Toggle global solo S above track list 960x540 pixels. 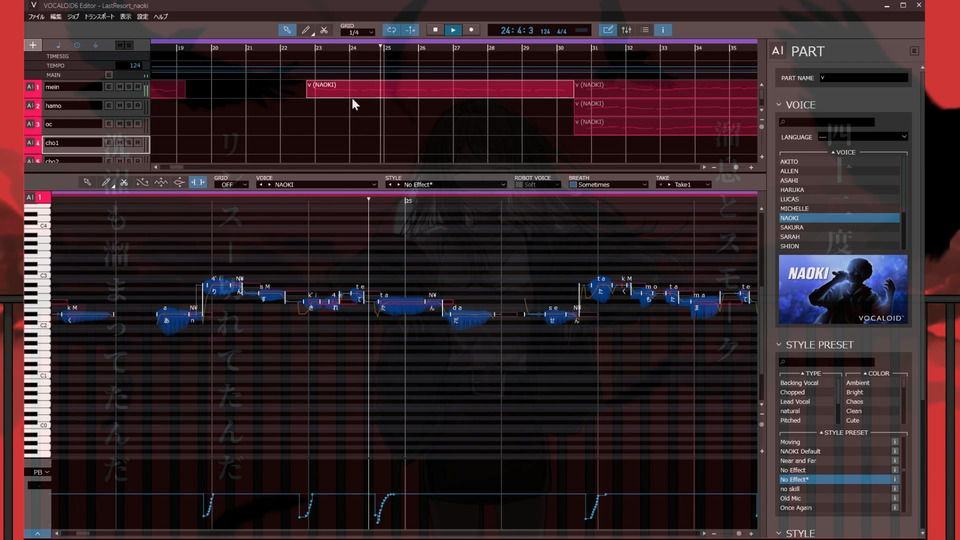pos(129,45)
